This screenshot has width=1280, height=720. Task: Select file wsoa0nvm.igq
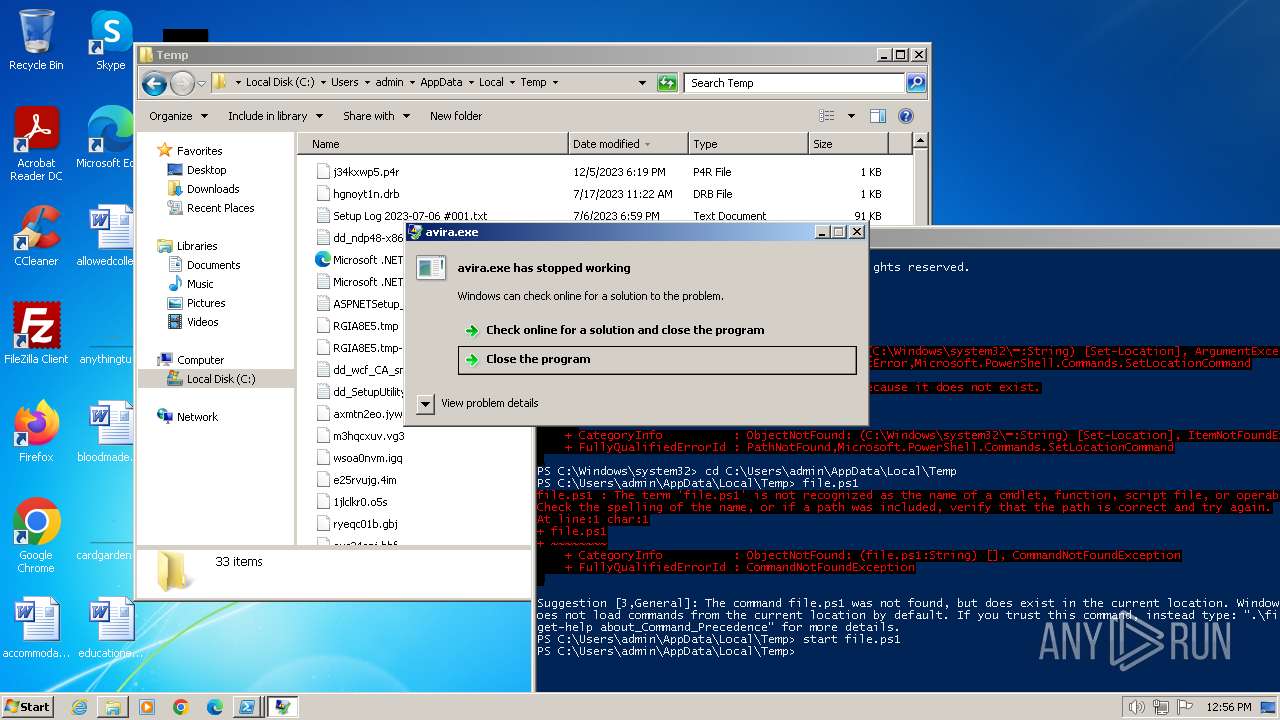coord(367,458)
